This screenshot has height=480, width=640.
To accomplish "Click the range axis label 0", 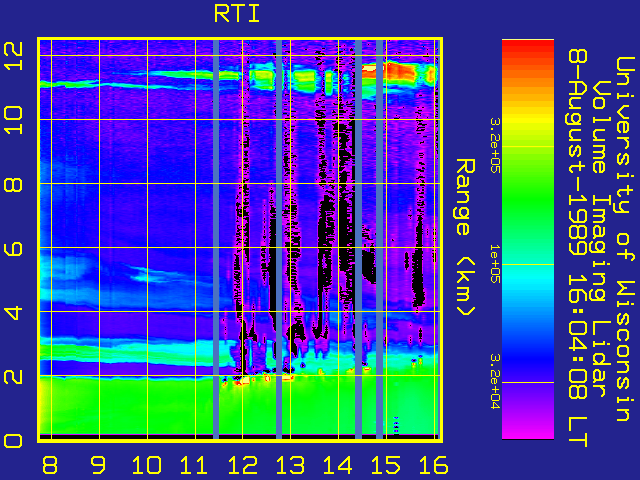I will tap(13, 441).
